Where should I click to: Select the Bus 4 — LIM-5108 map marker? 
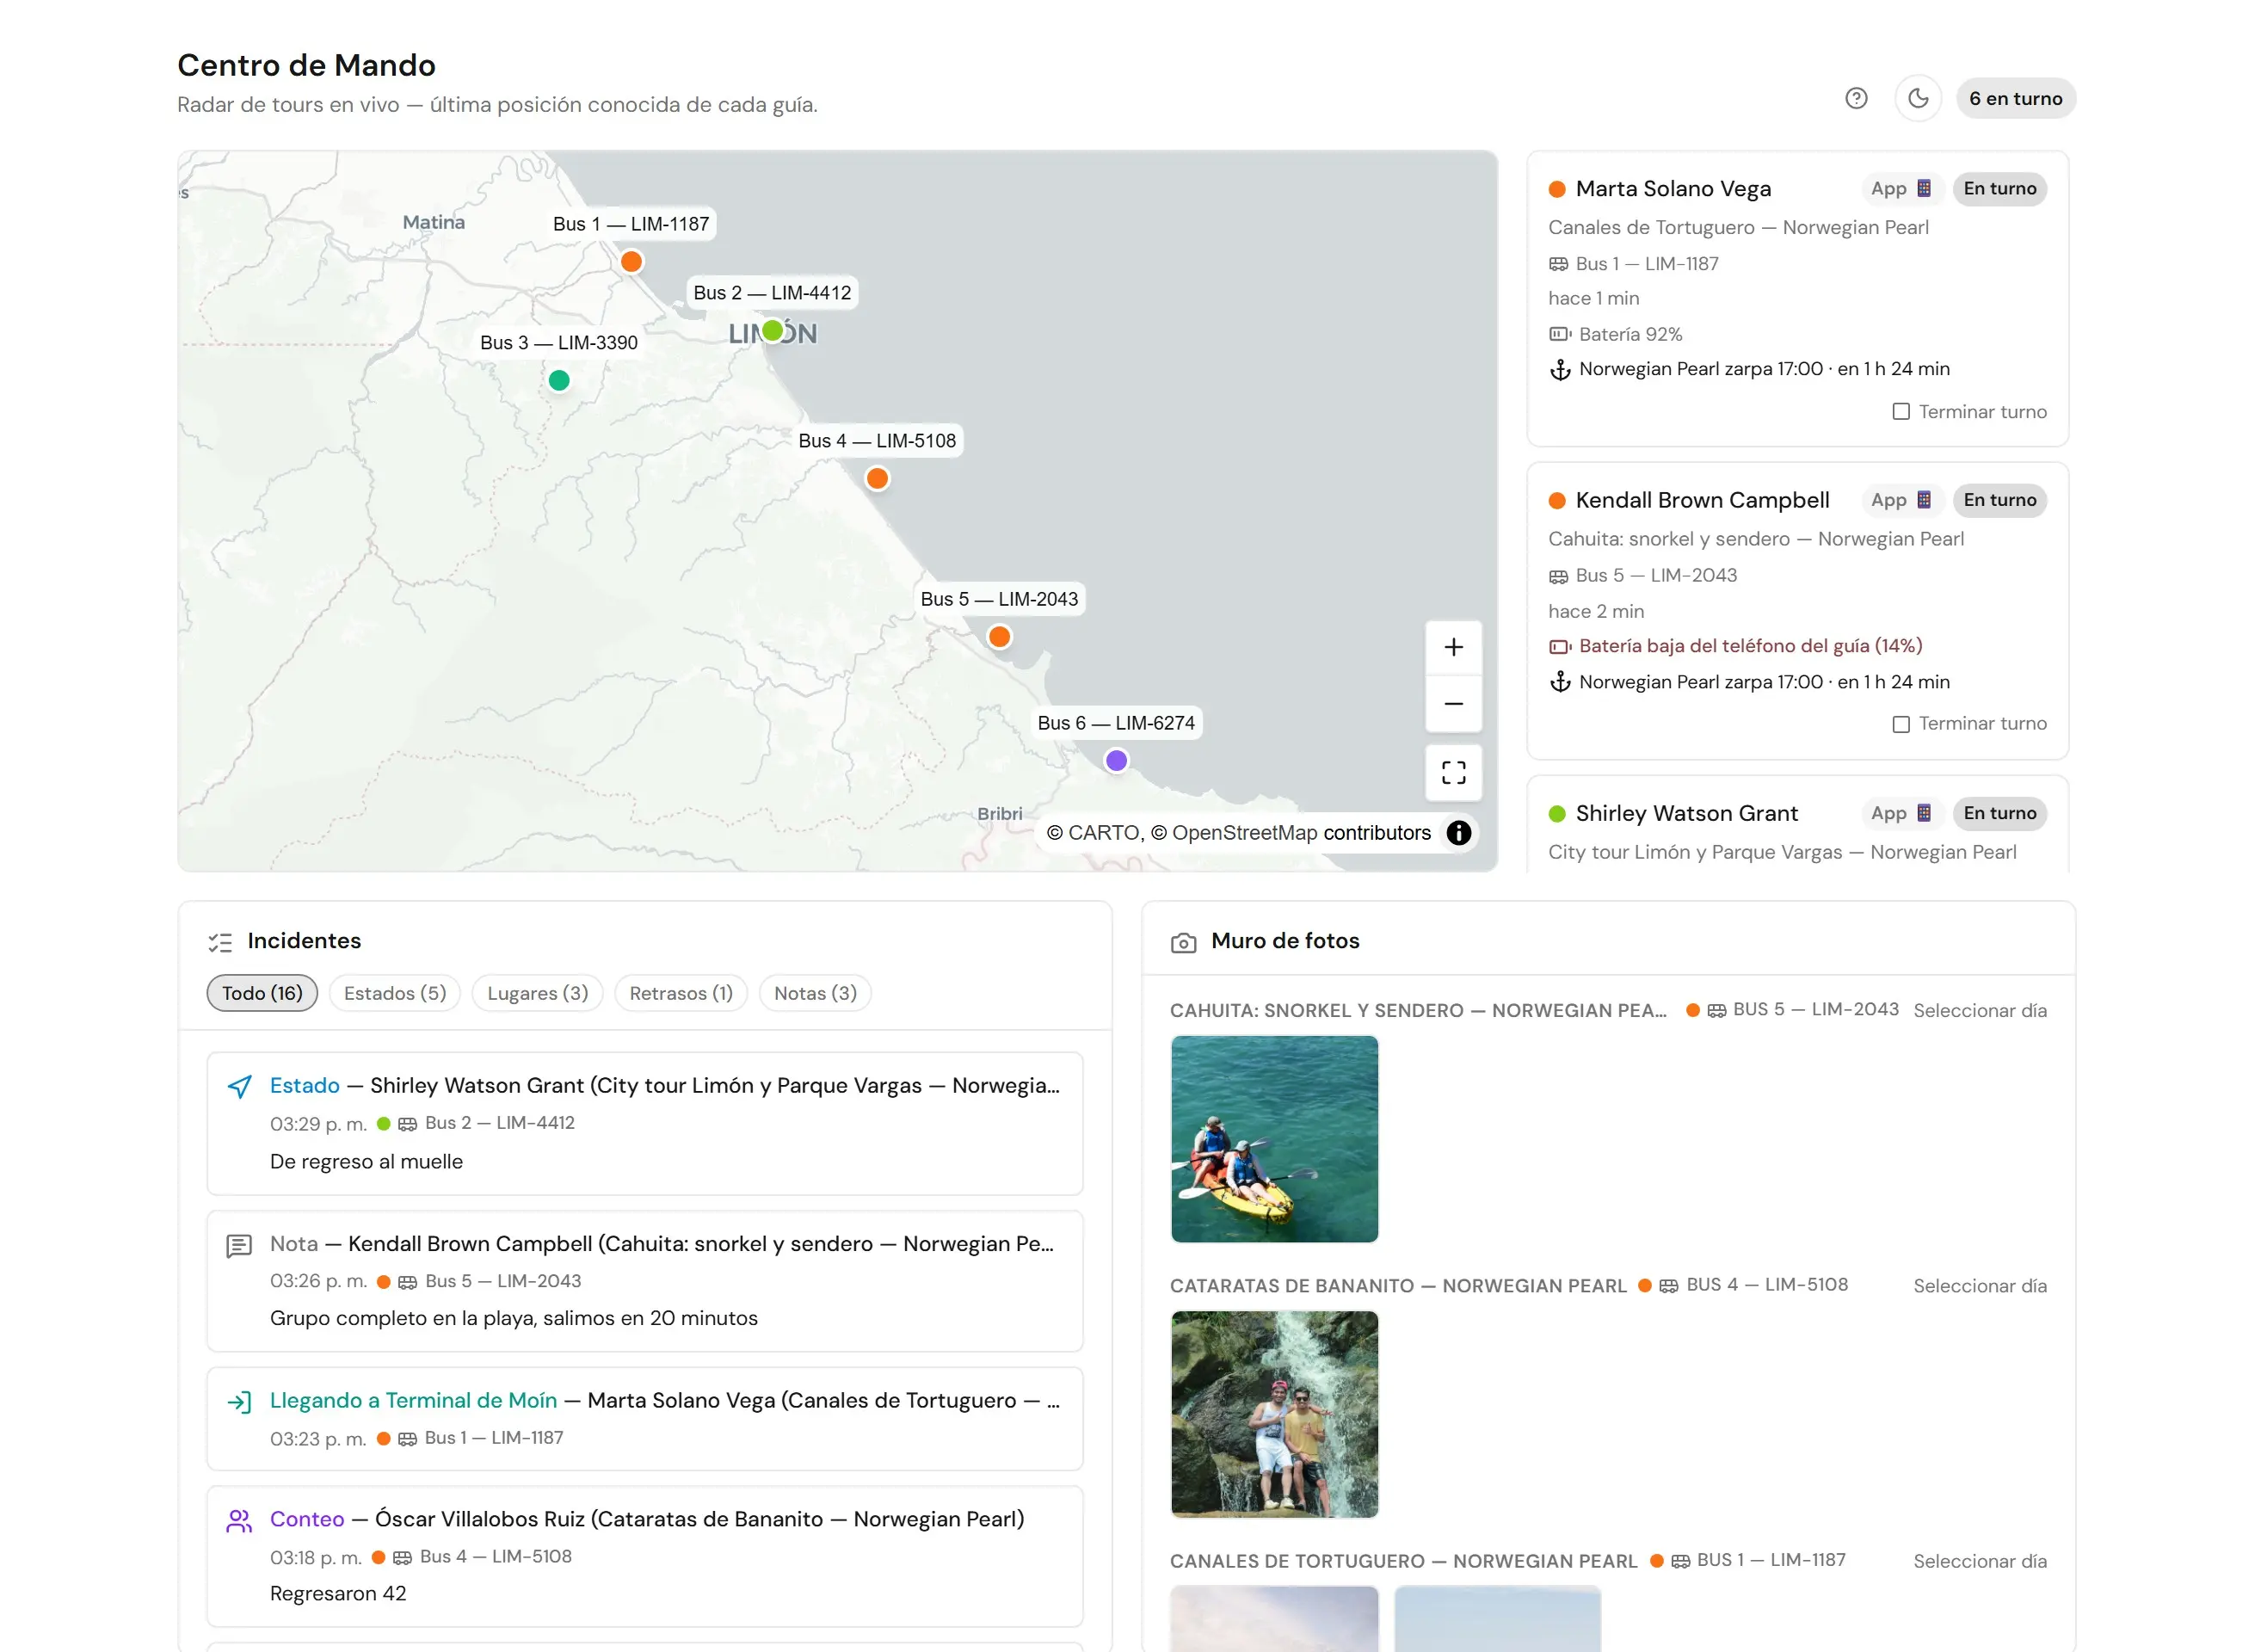877,478
